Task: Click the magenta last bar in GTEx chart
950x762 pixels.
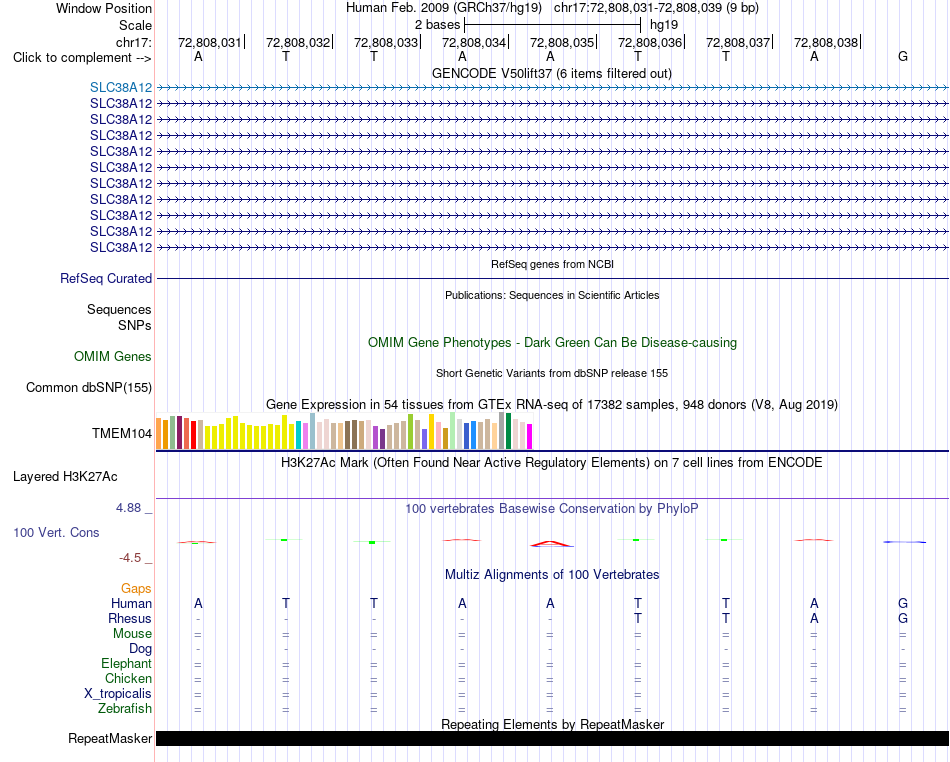Action: (x=530, y=437)
